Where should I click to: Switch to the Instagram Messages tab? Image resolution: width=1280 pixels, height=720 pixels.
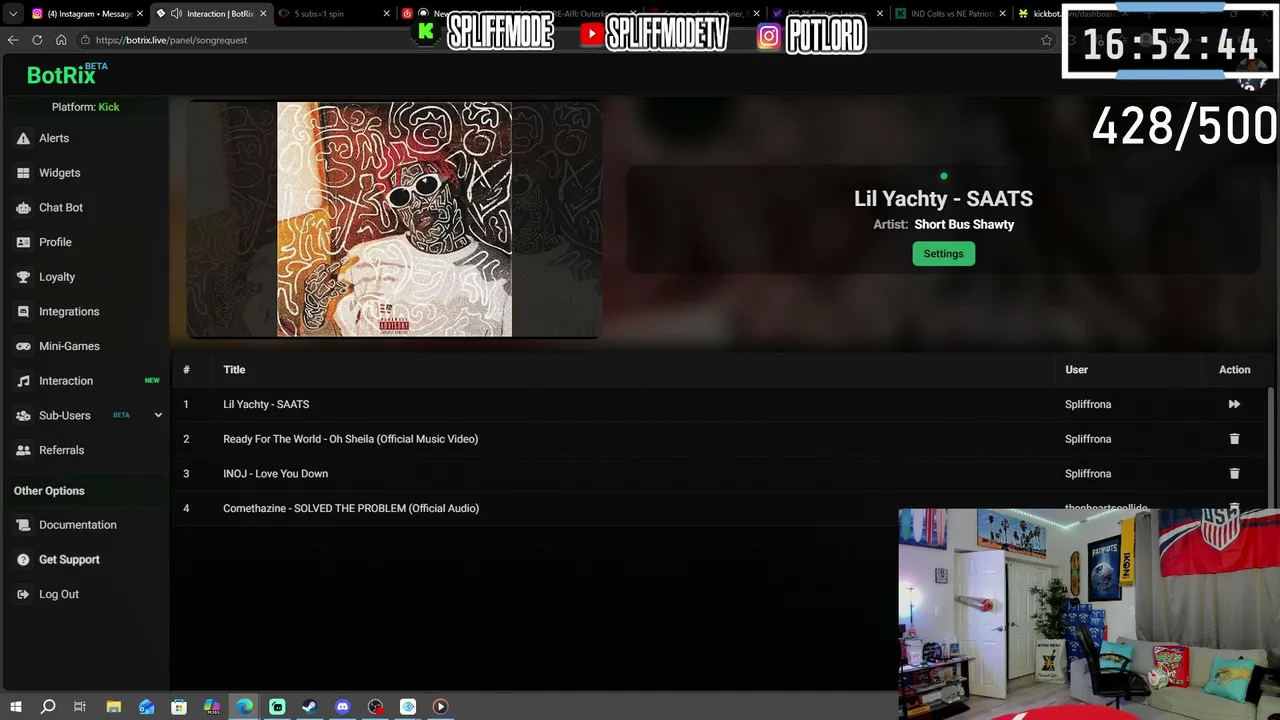[x=88, y=14]
